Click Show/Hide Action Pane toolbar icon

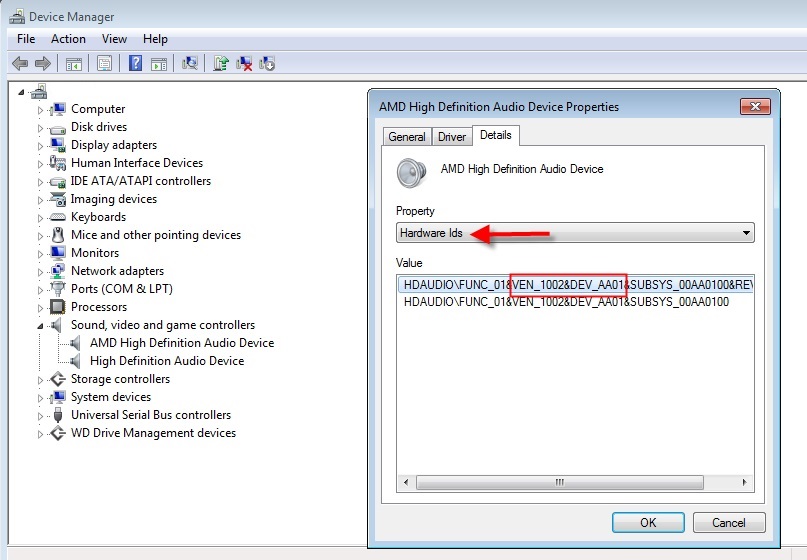pos(159,64)
